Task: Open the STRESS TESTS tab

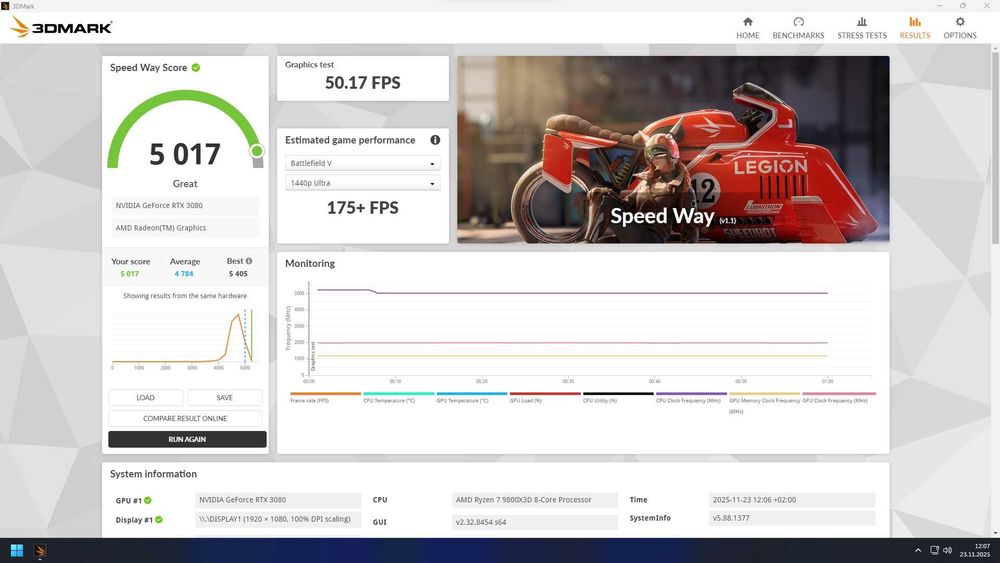Action: pos(862,28)
